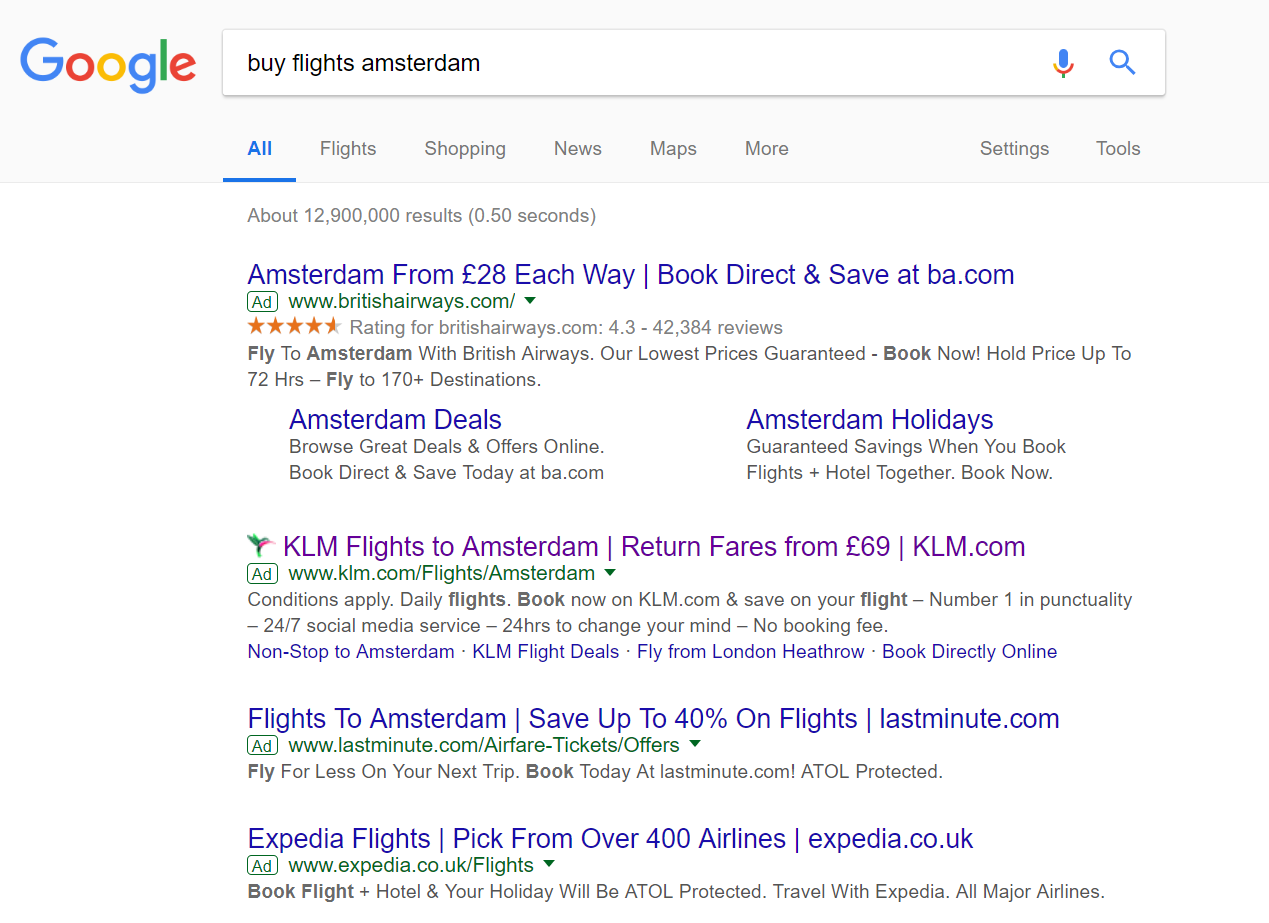
Task: Click the About 12,900,000 results text
Action: tap(421, 216)
